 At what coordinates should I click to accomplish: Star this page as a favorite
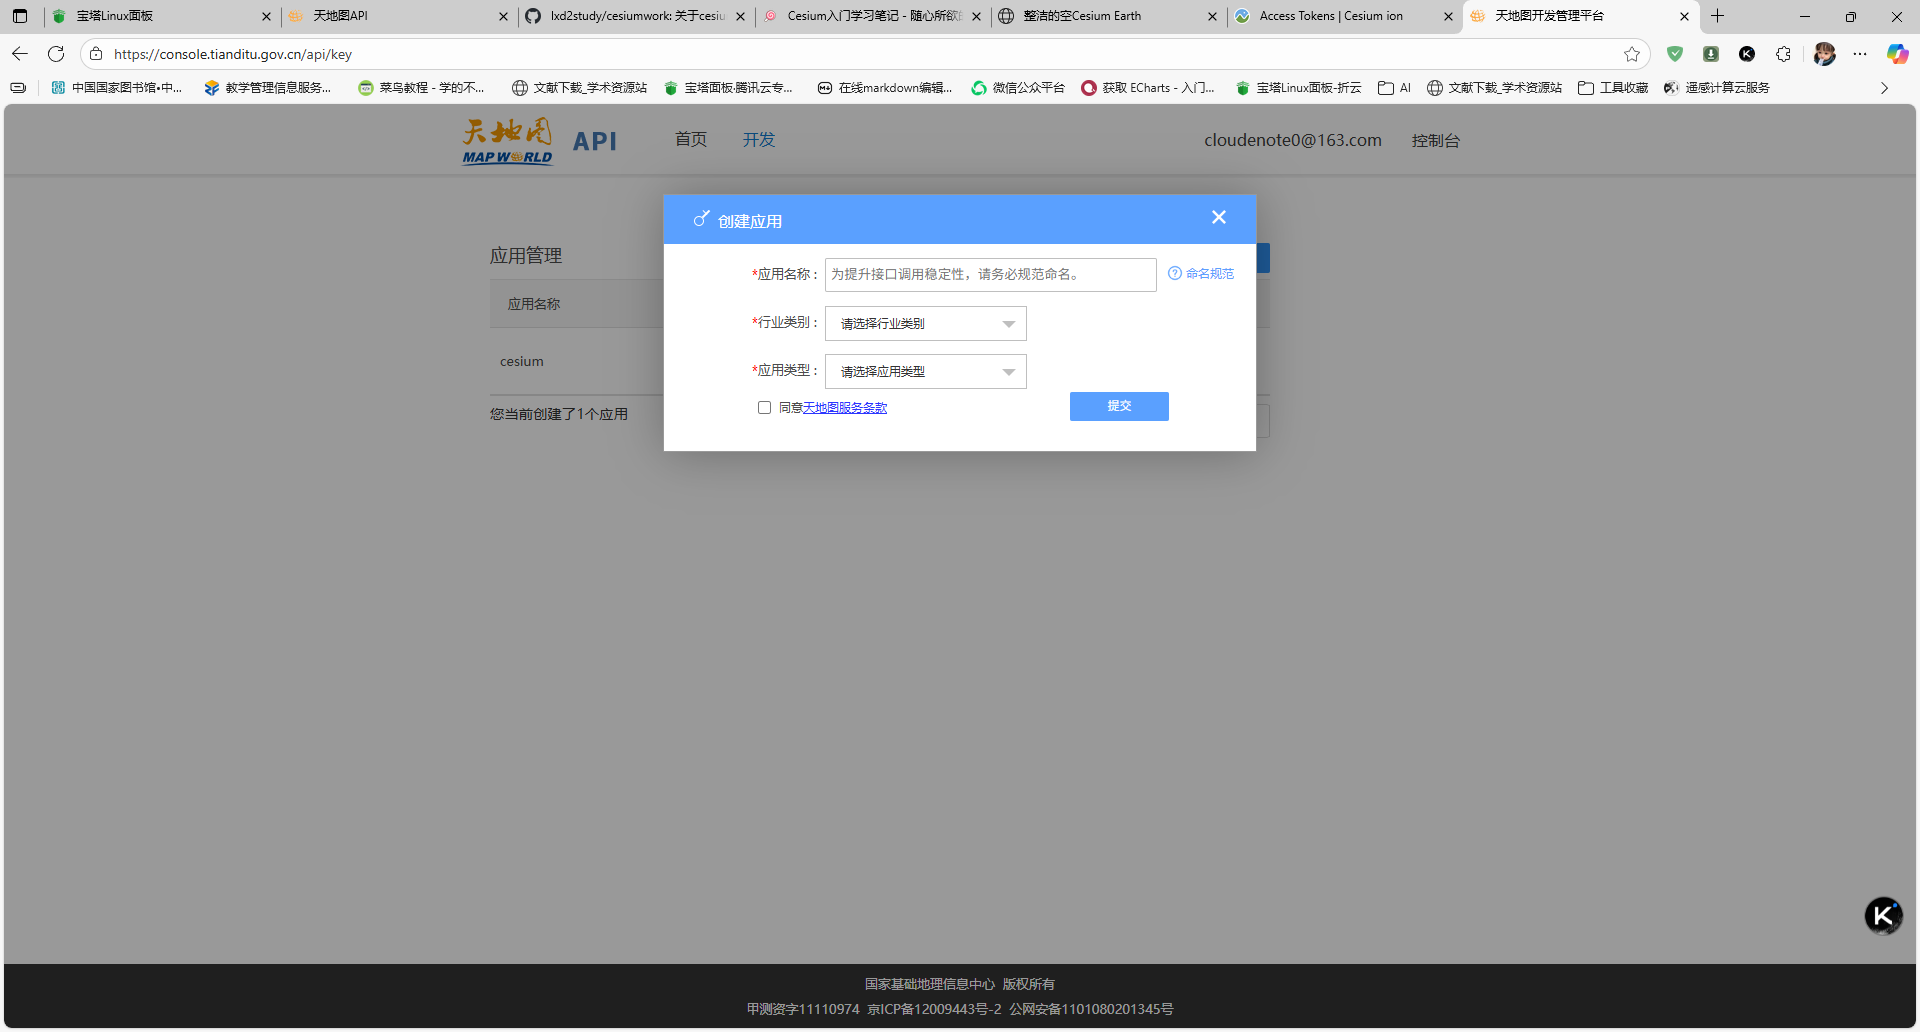tap(1632, 54)
